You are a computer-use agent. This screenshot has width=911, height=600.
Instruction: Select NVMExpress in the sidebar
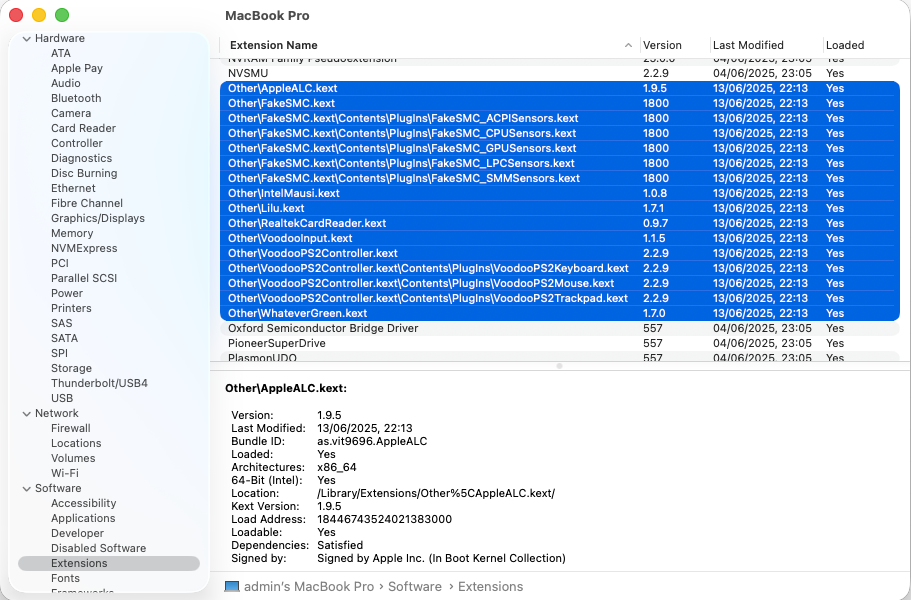(x=84, y=249)
